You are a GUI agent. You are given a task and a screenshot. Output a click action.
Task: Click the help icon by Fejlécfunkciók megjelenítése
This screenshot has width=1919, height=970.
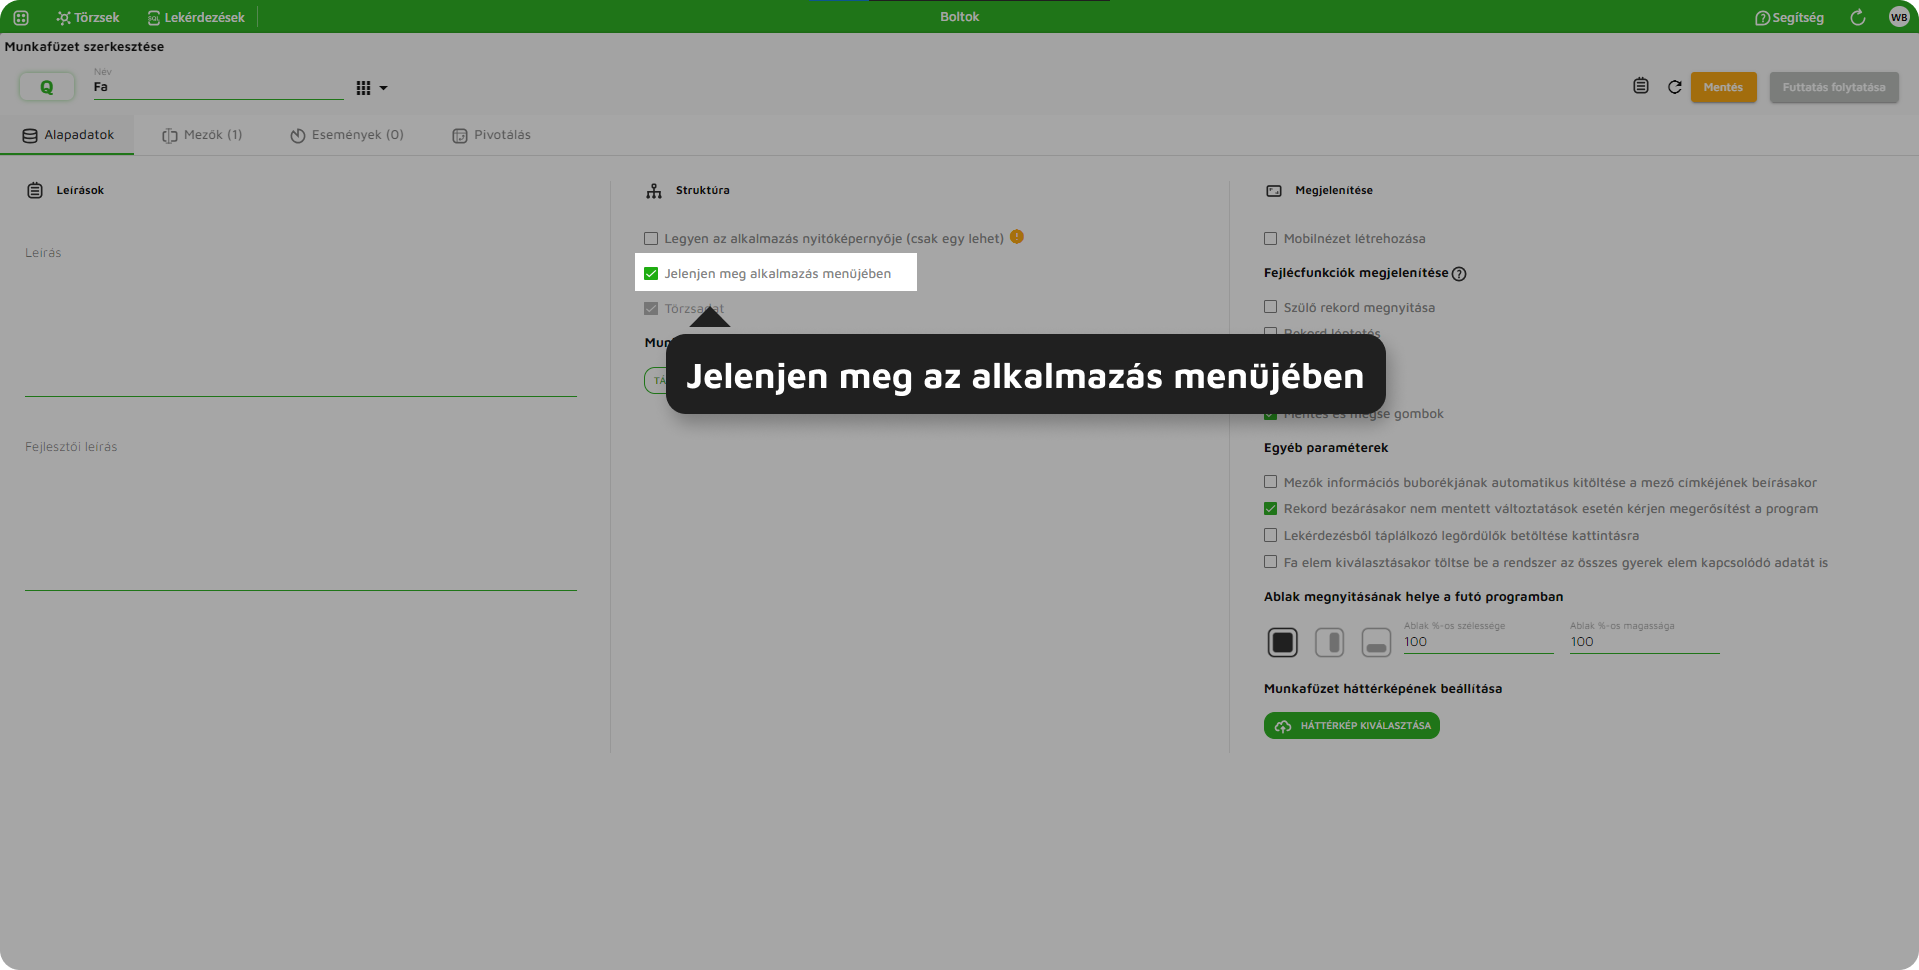[x=1459, y=274]
